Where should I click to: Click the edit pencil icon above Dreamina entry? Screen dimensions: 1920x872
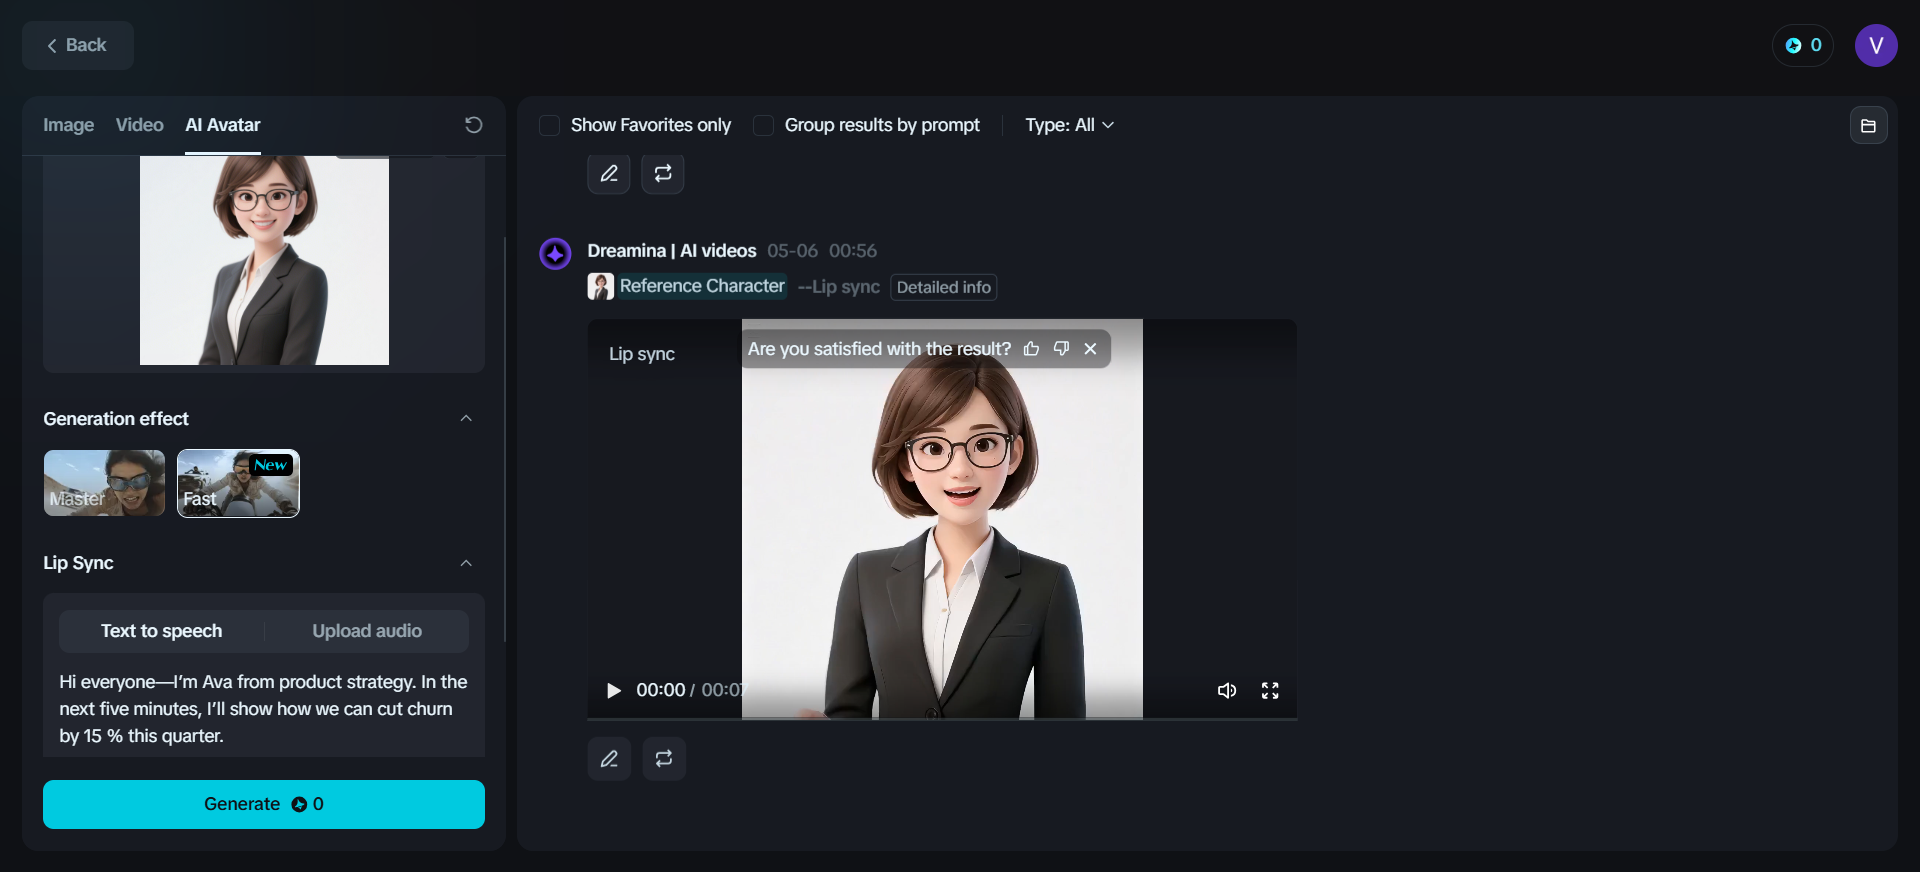(x=609, y=174)
